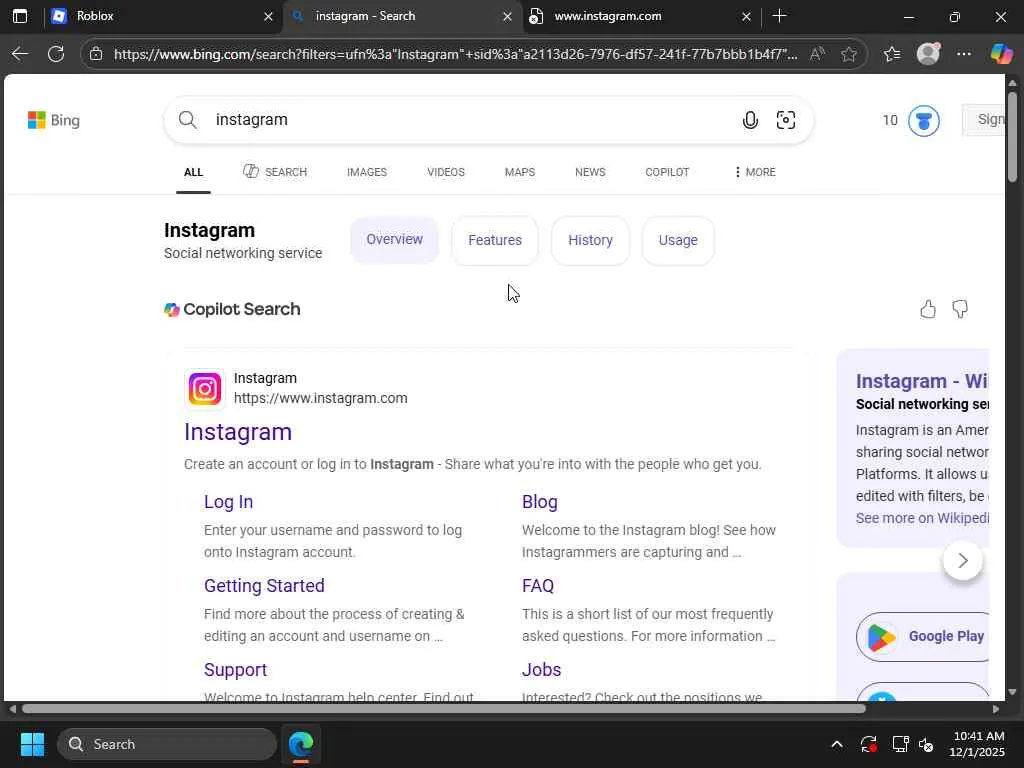Switch to NEWS results

pyautogui.click(x=590, y=172)
